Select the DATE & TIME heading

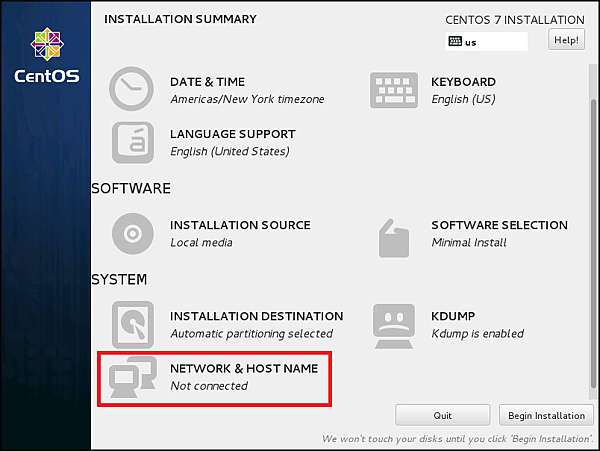click(207, 82)
